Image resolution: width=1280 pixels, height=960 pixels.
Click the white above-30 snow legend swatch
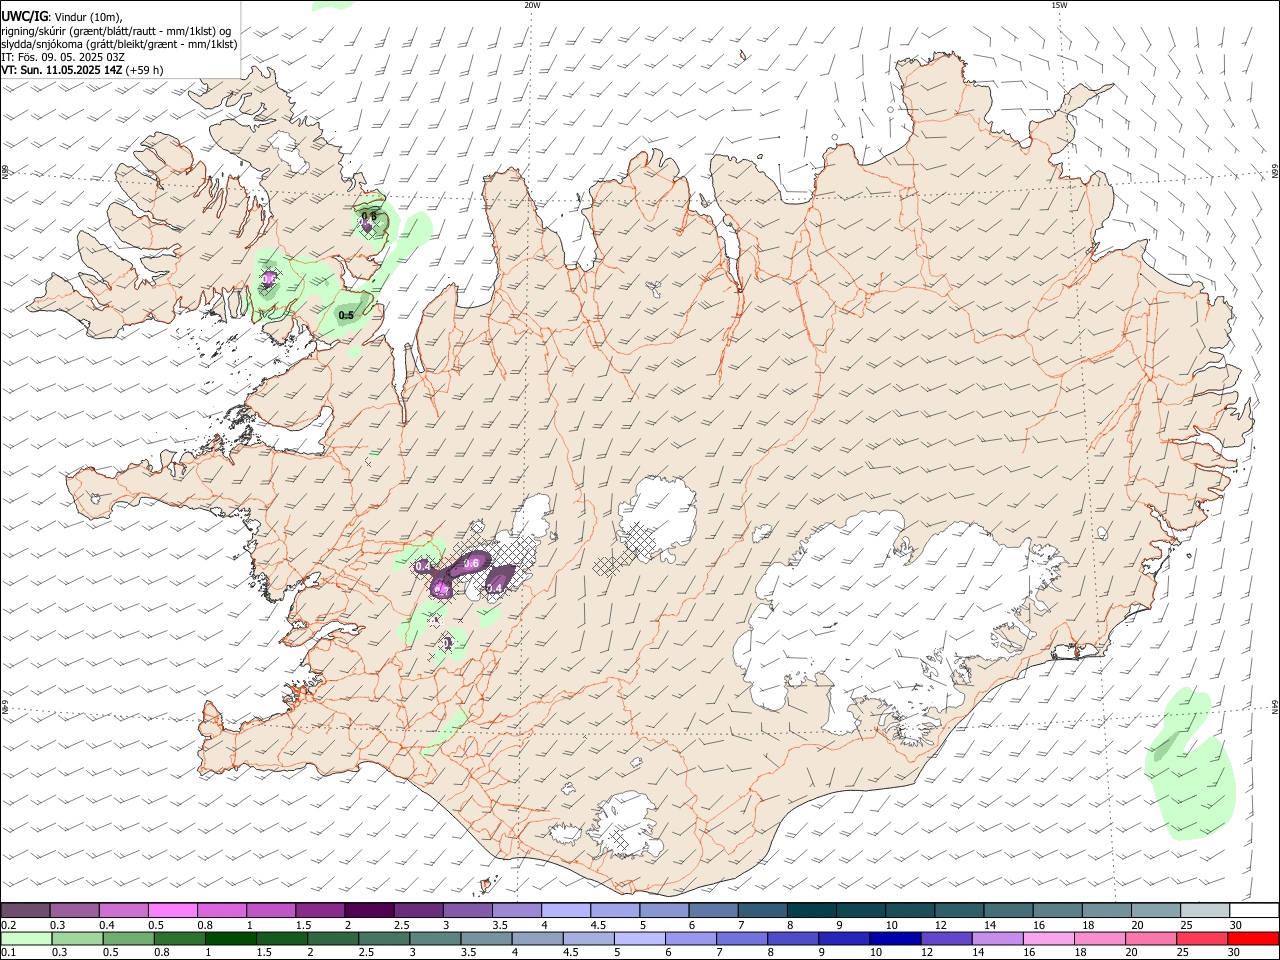(x=1255, y=911)
